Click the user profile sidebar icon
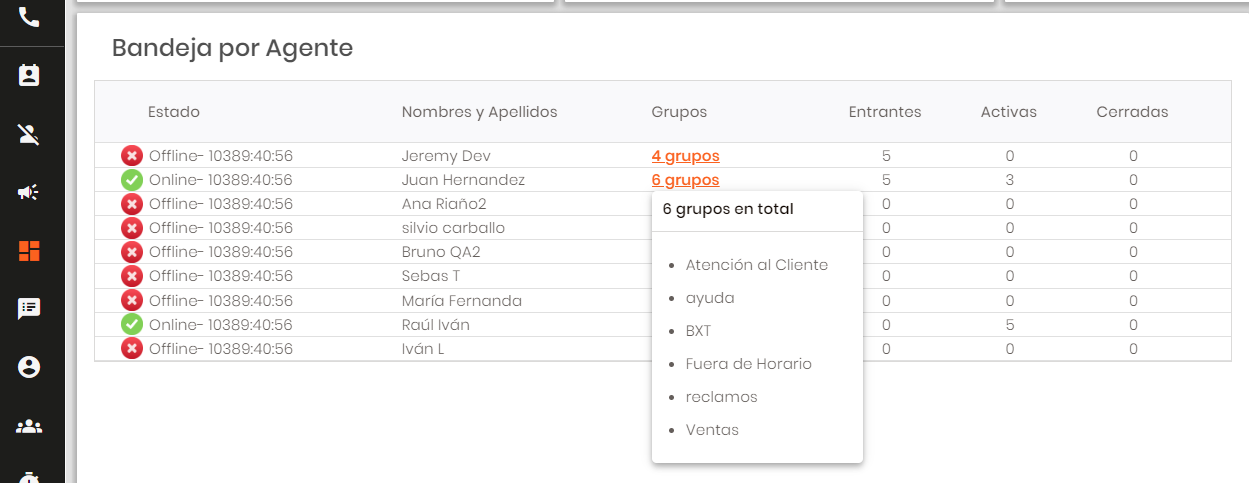The height and width of the screenshot is (483, 1249). 29,367
